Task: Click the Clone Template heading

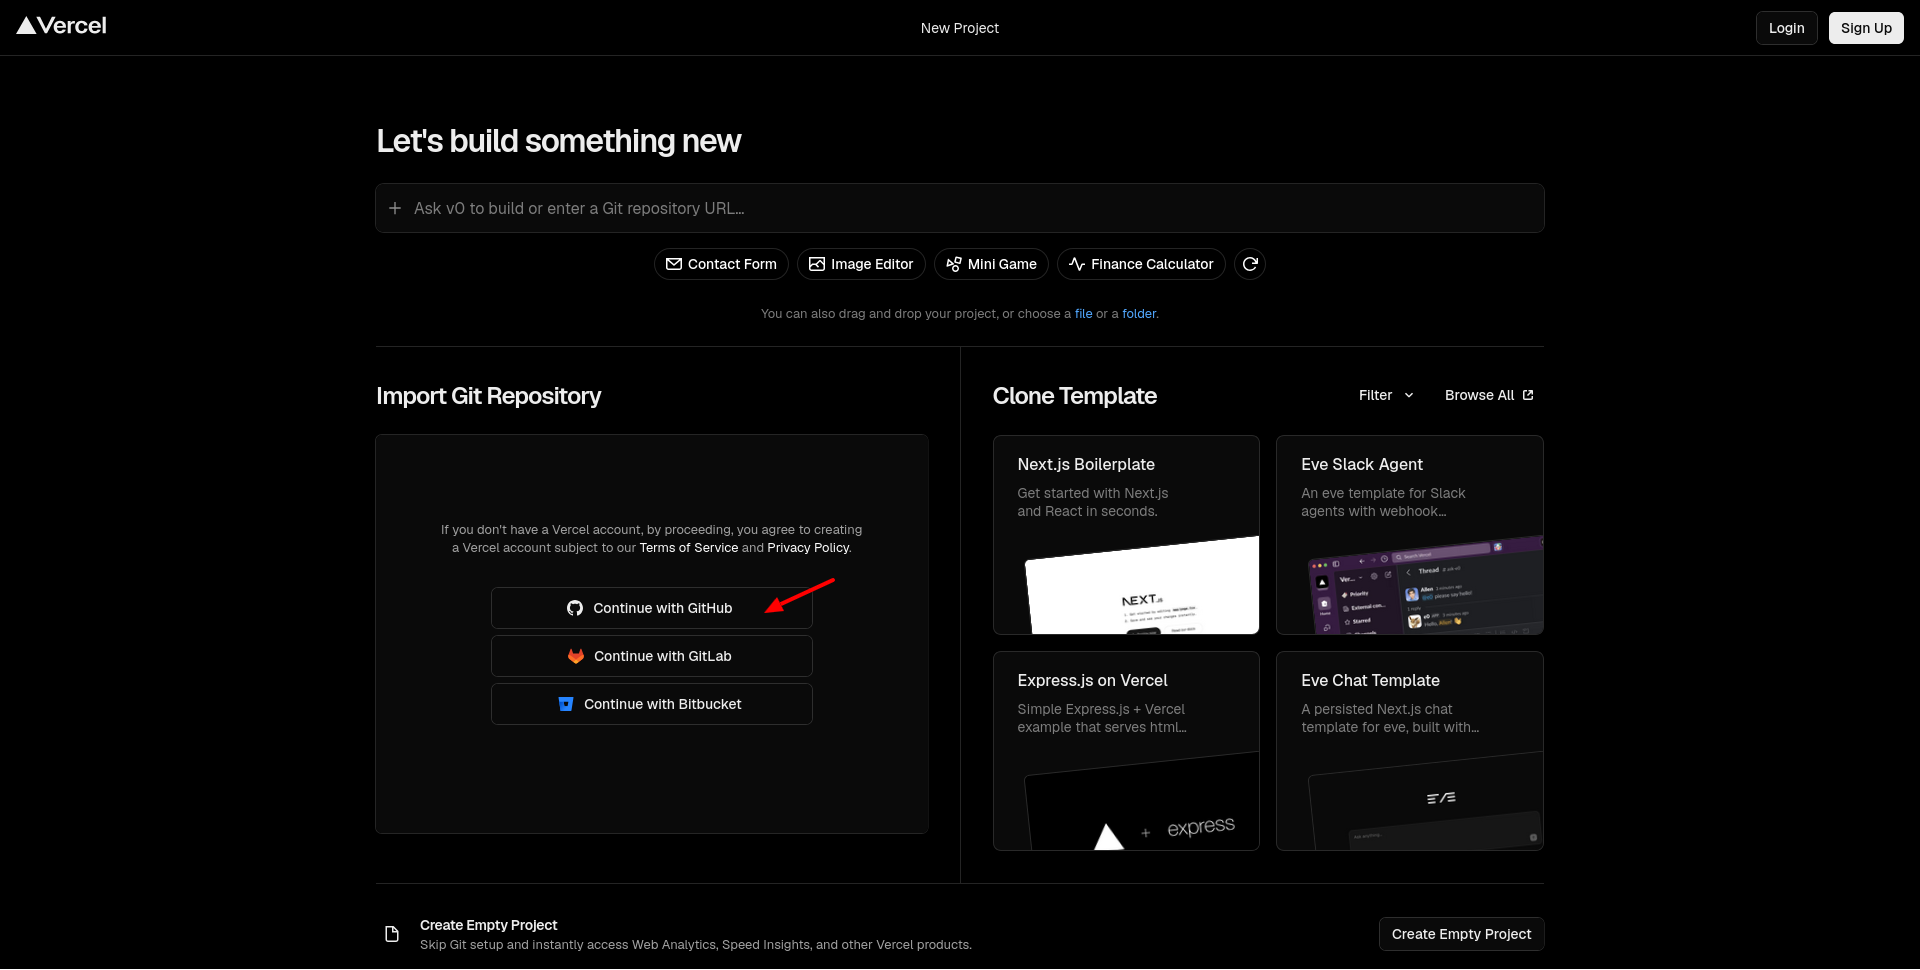Action: pos(1075,396)
